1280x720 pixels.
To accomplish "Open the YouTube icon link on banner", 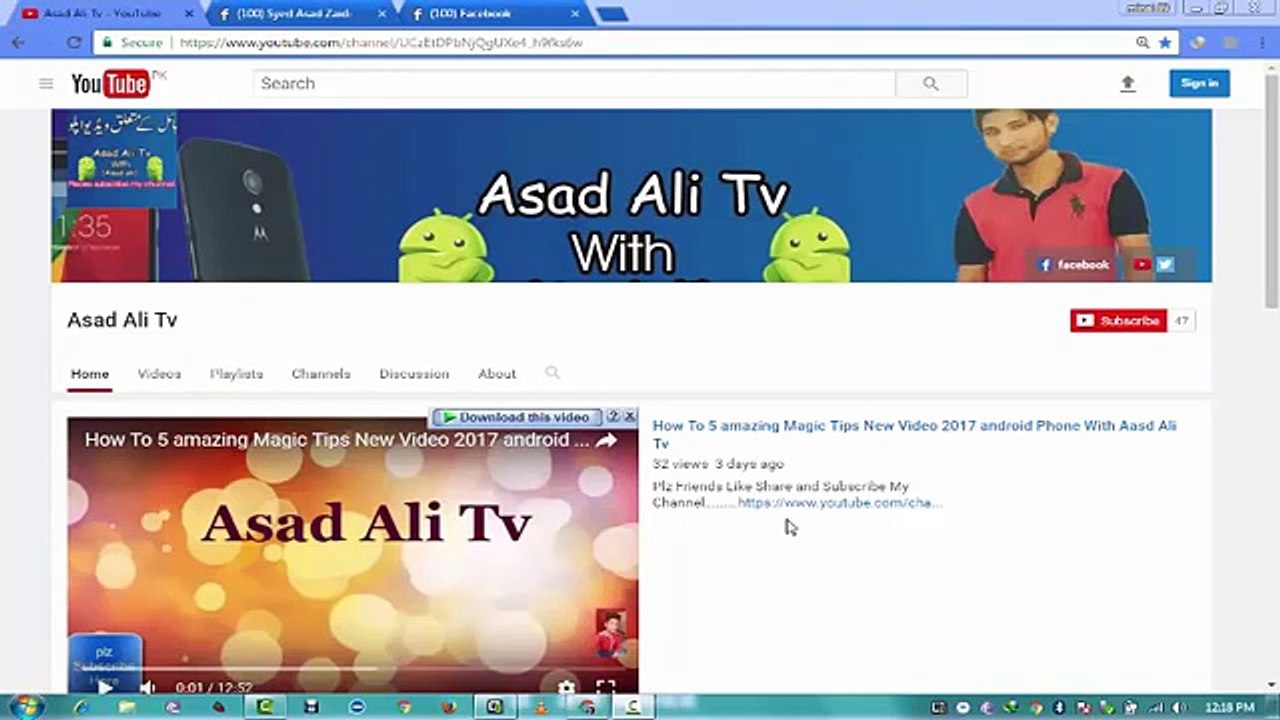I will [1141, 265].
